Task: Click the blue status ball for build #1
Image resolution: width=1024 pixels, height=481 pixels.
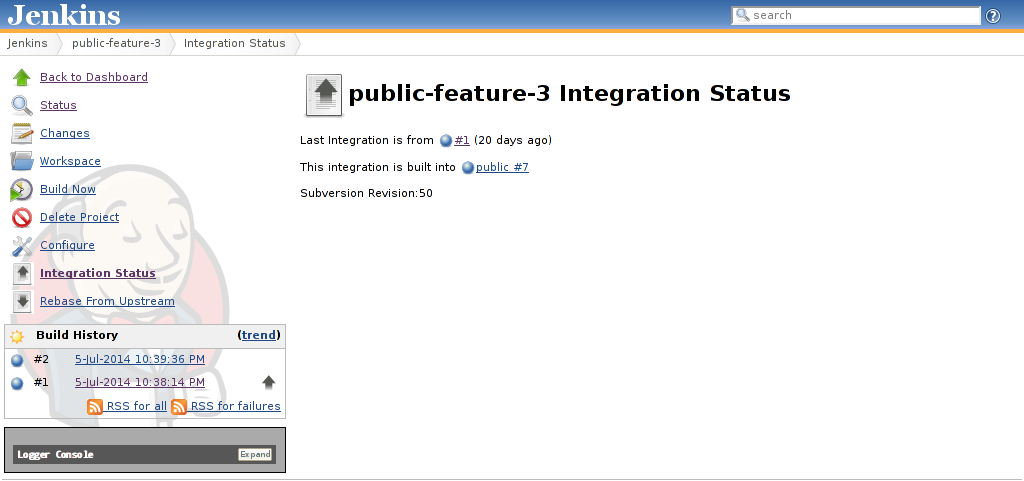Action: [x=18, y=383]
